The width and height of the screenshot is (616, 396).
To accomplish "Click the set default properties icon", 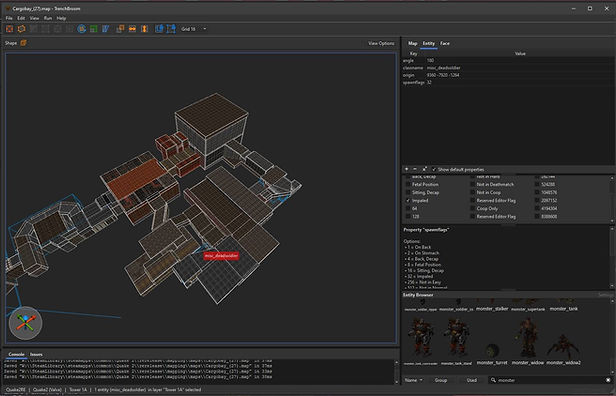I will [x=424, y=169].
